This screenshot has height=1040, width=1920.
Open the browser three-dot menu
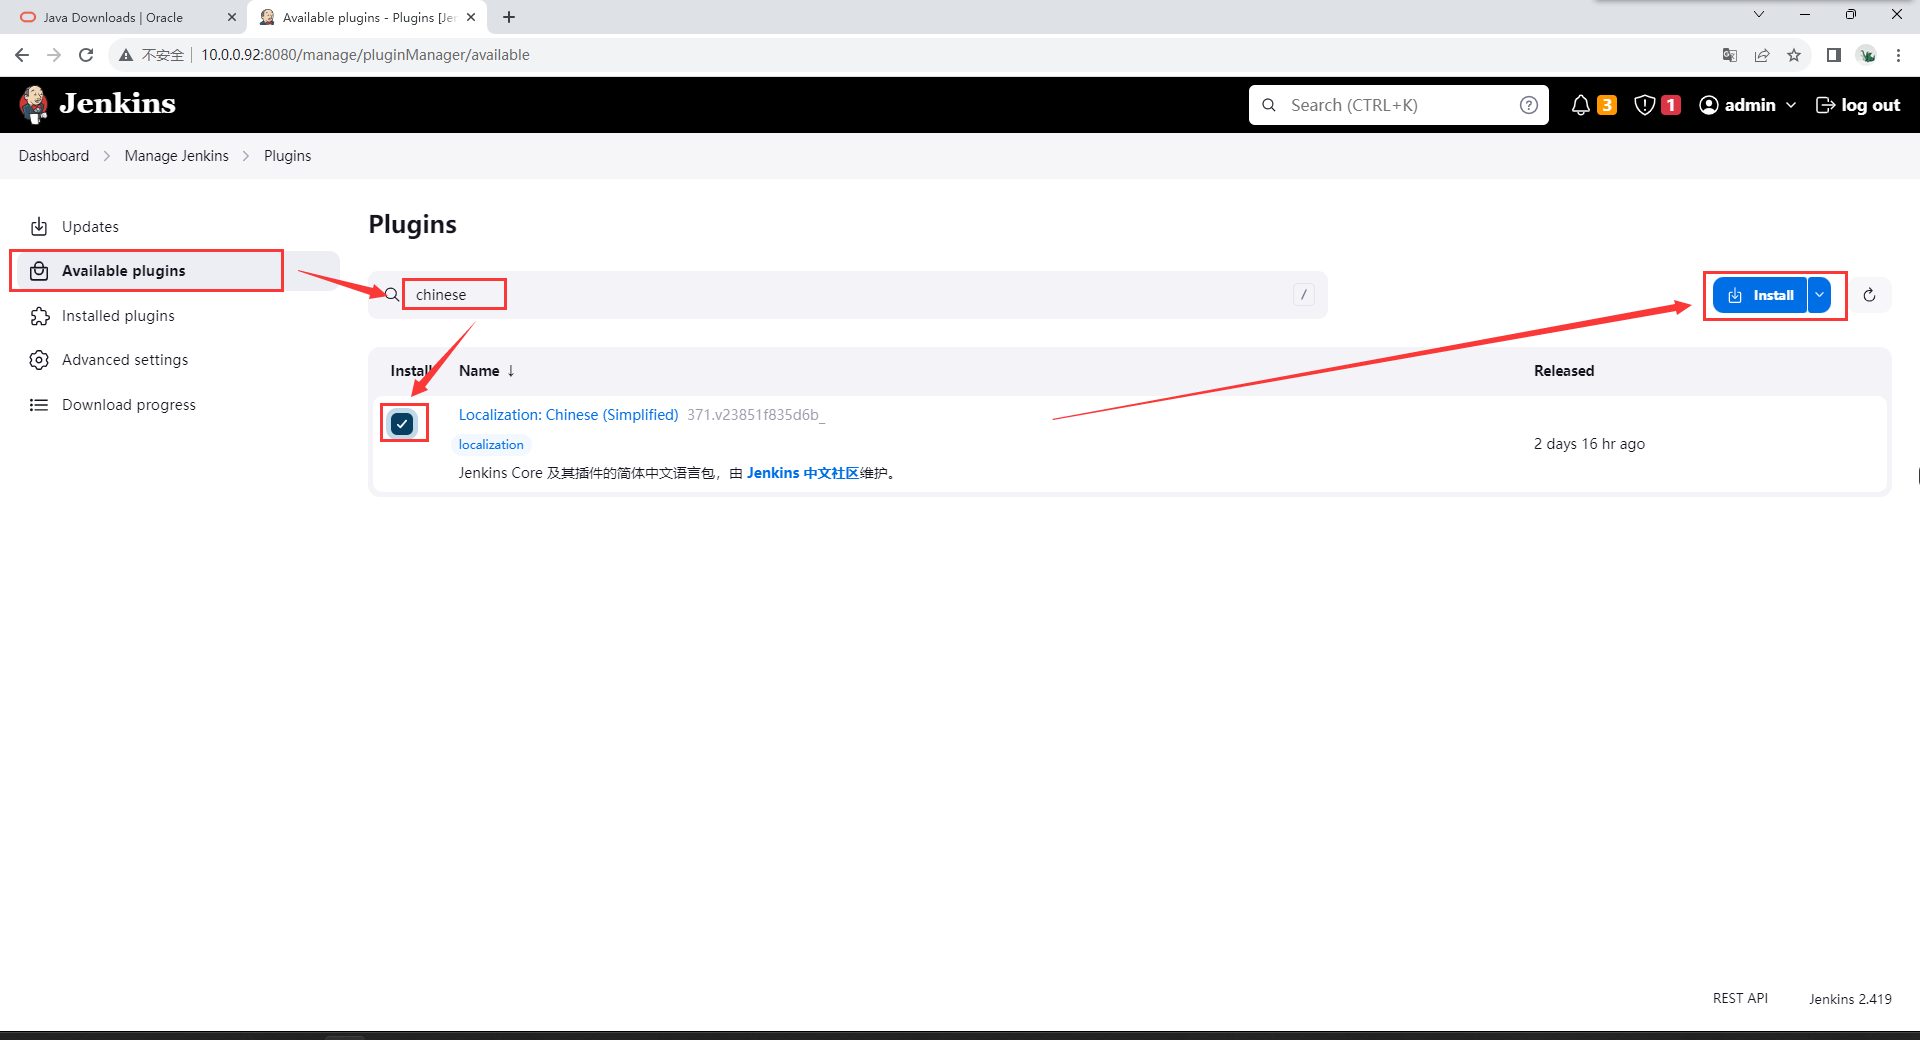coord(1898,55)
